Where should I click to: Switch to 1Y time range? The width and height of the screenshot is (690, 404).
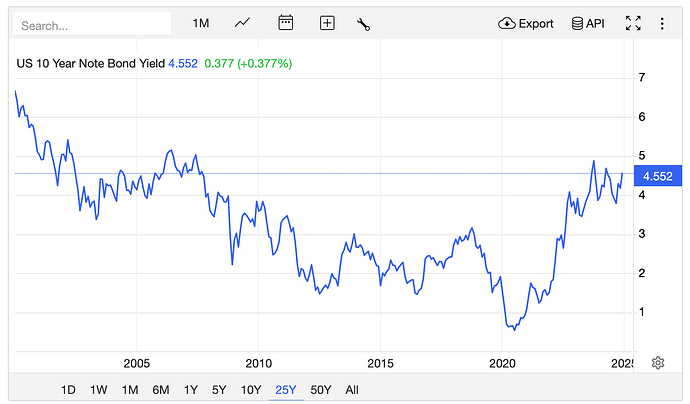(190, 389)
